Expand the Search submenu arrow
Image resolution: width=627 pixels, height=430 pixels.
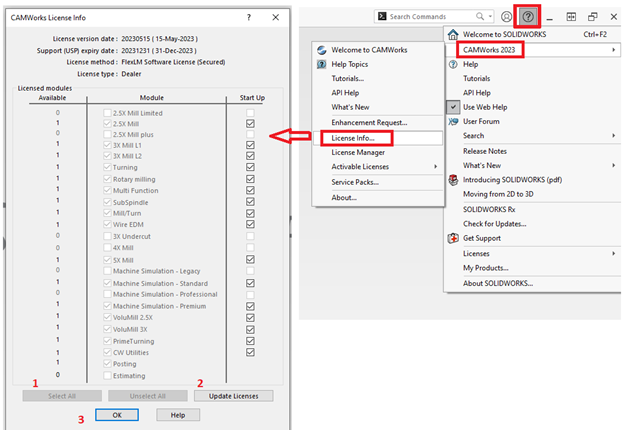tap(613, 136)
